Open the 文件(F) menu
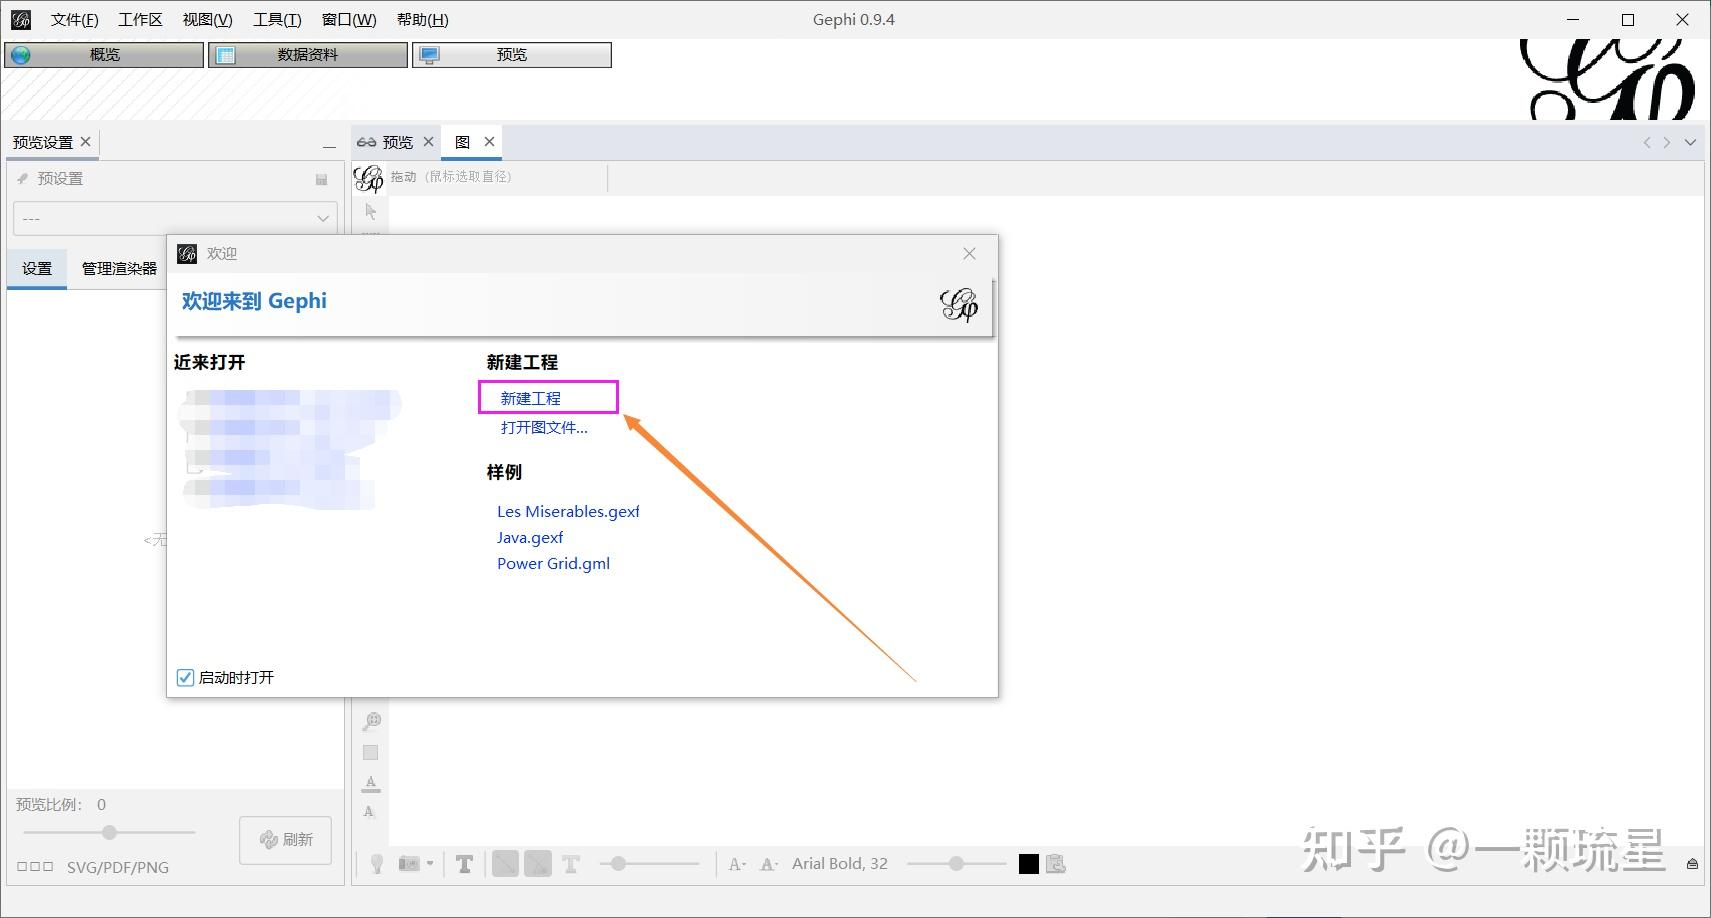Image resolution: width=1711 pixels, height=918 pixels. pyautogui.click(x=75, y=20)
